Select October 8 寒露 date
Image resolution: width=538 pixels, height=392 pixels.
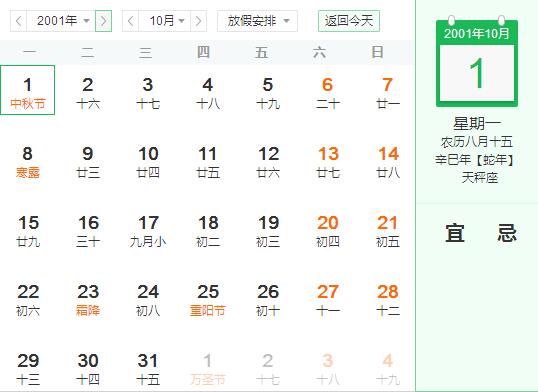[27, 162]
